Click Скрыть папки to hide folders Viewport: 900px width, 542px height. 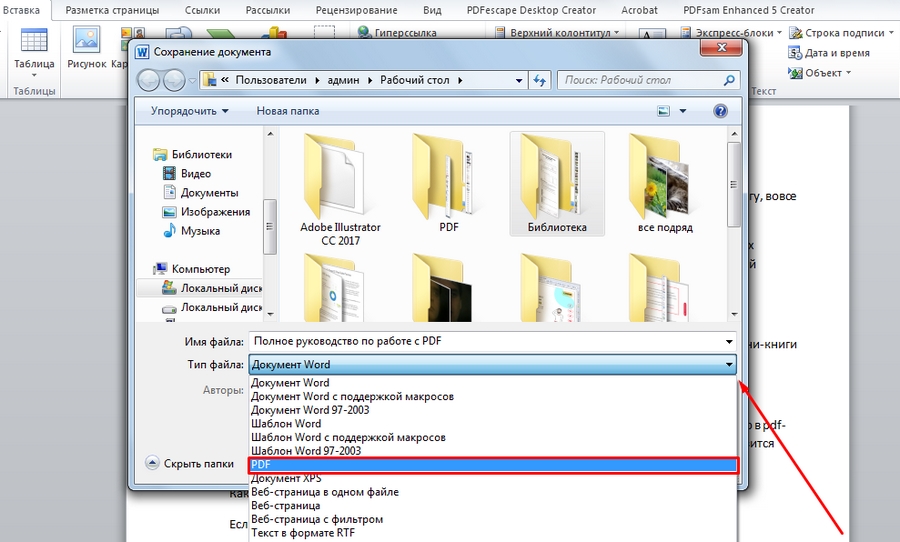click(x=197, y=463)
